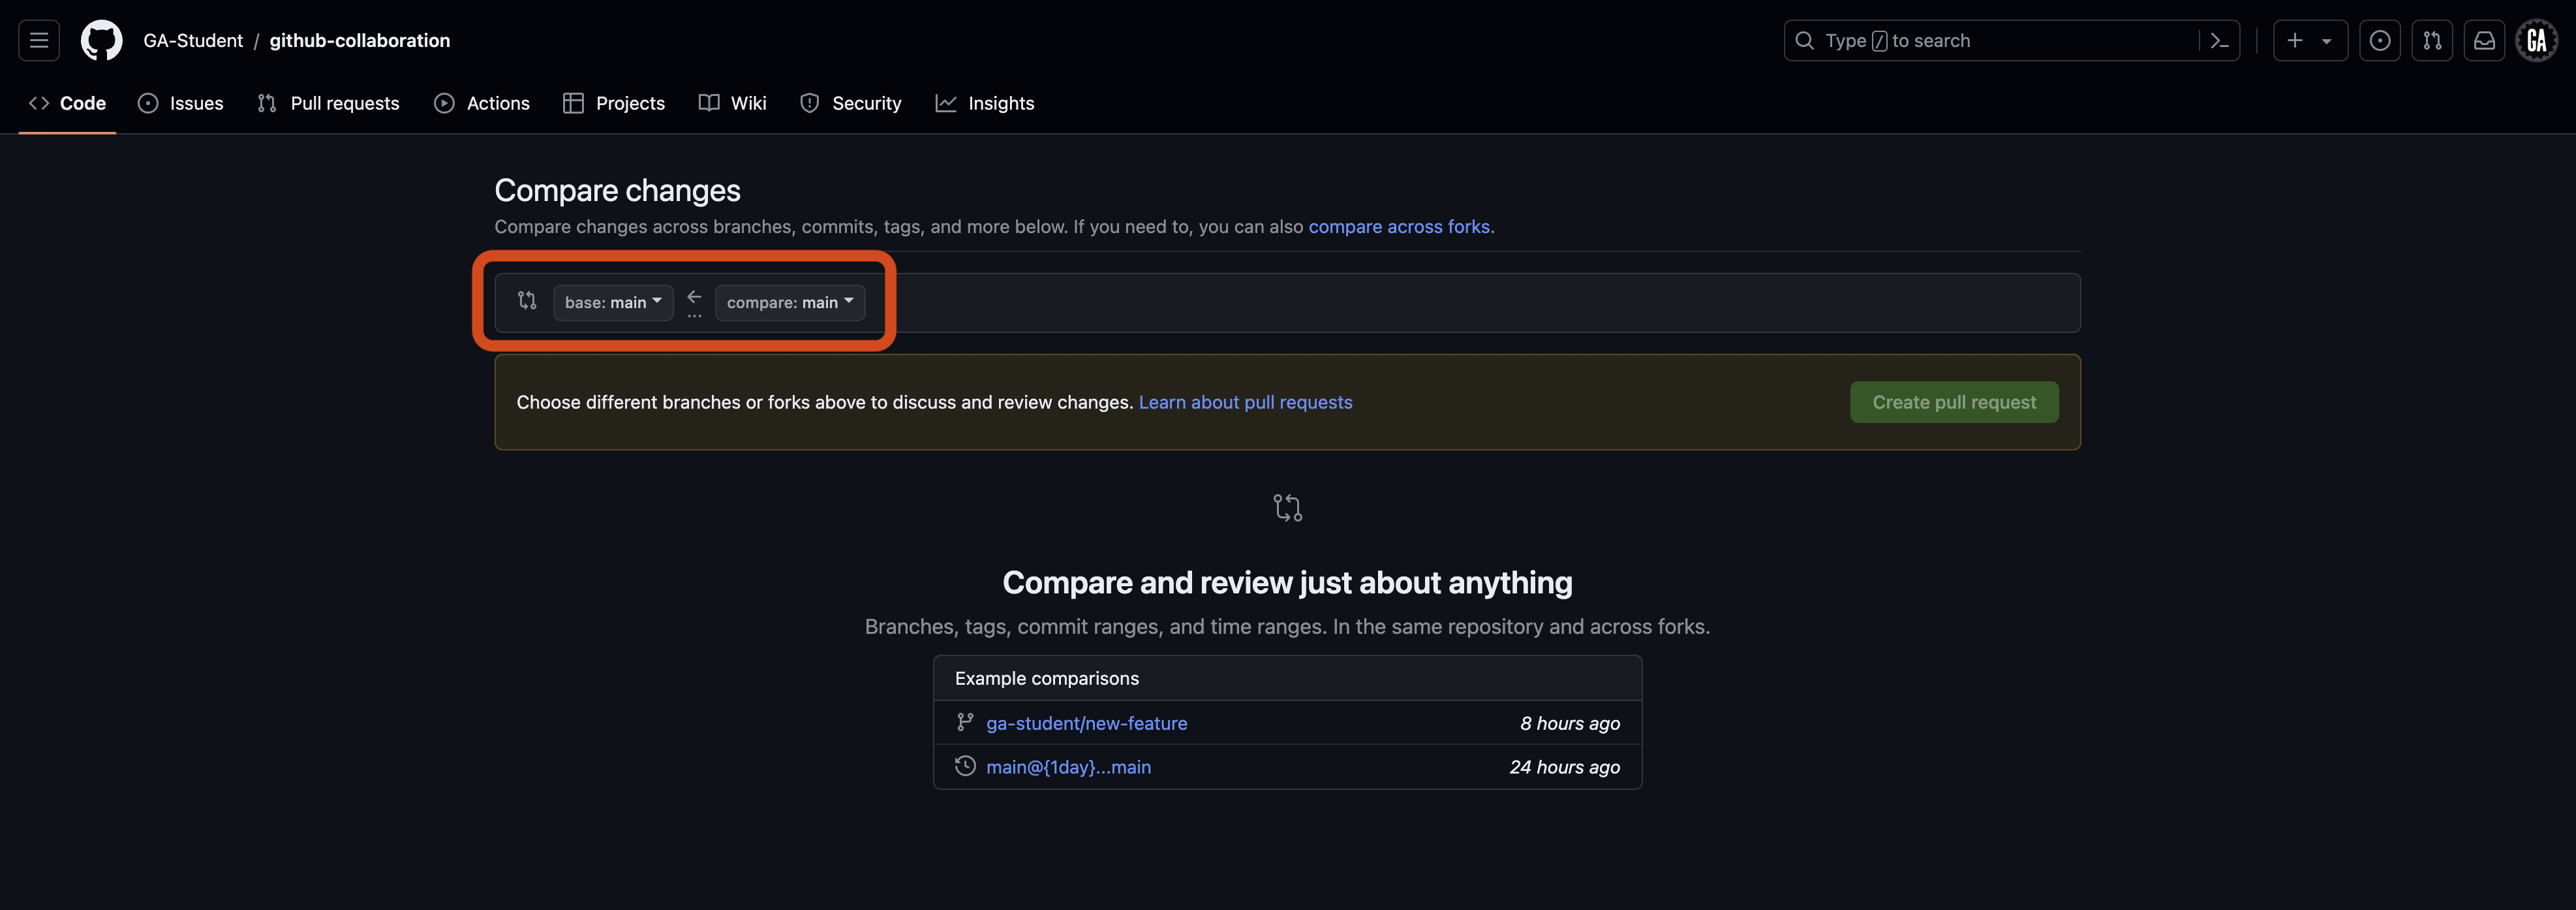Select the Security shield icon
Image resolution: width=2576 pixels, height=910 pixels.
(x=809, y=103)
